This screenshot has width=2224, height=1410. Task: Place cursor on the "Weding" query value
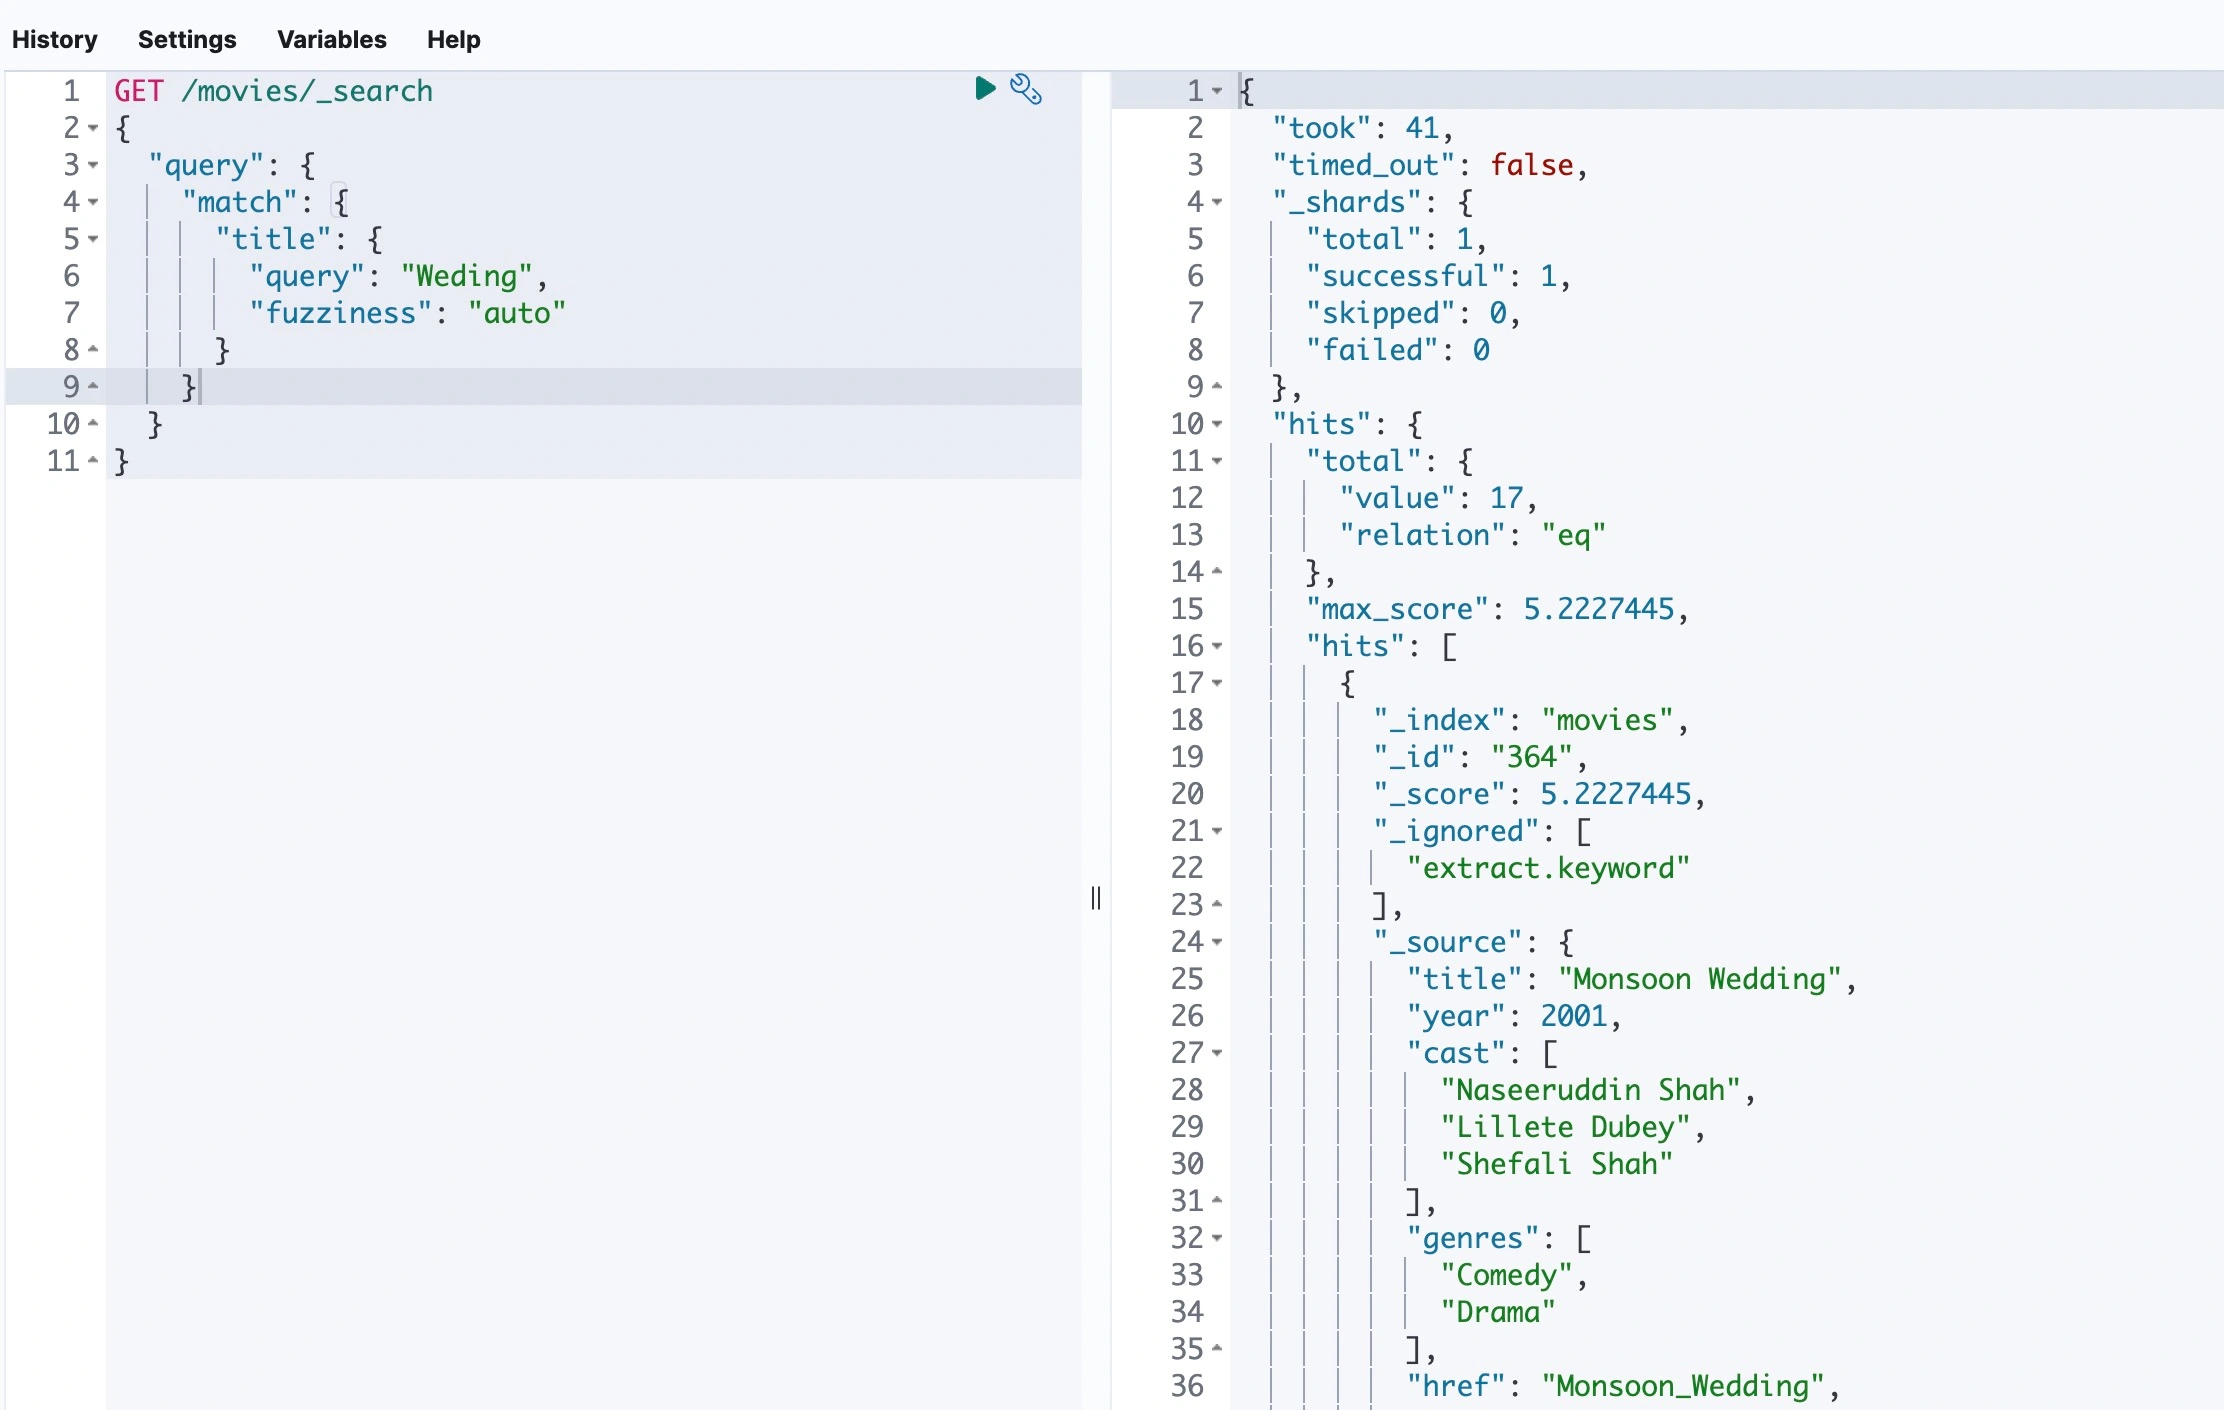pos(467,276)
